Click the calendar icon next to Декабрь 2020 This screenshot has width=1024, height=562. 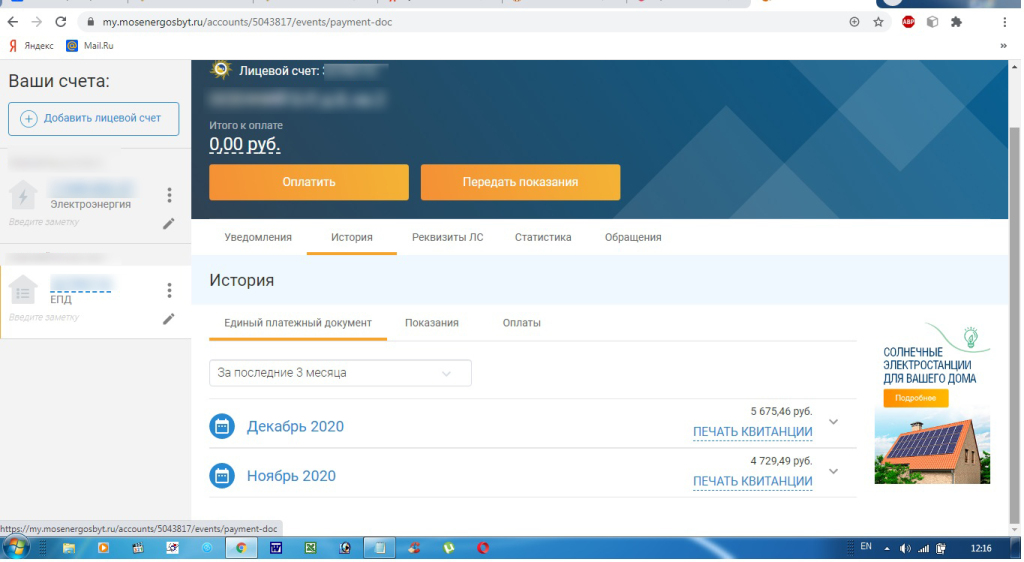pos(221,426)
